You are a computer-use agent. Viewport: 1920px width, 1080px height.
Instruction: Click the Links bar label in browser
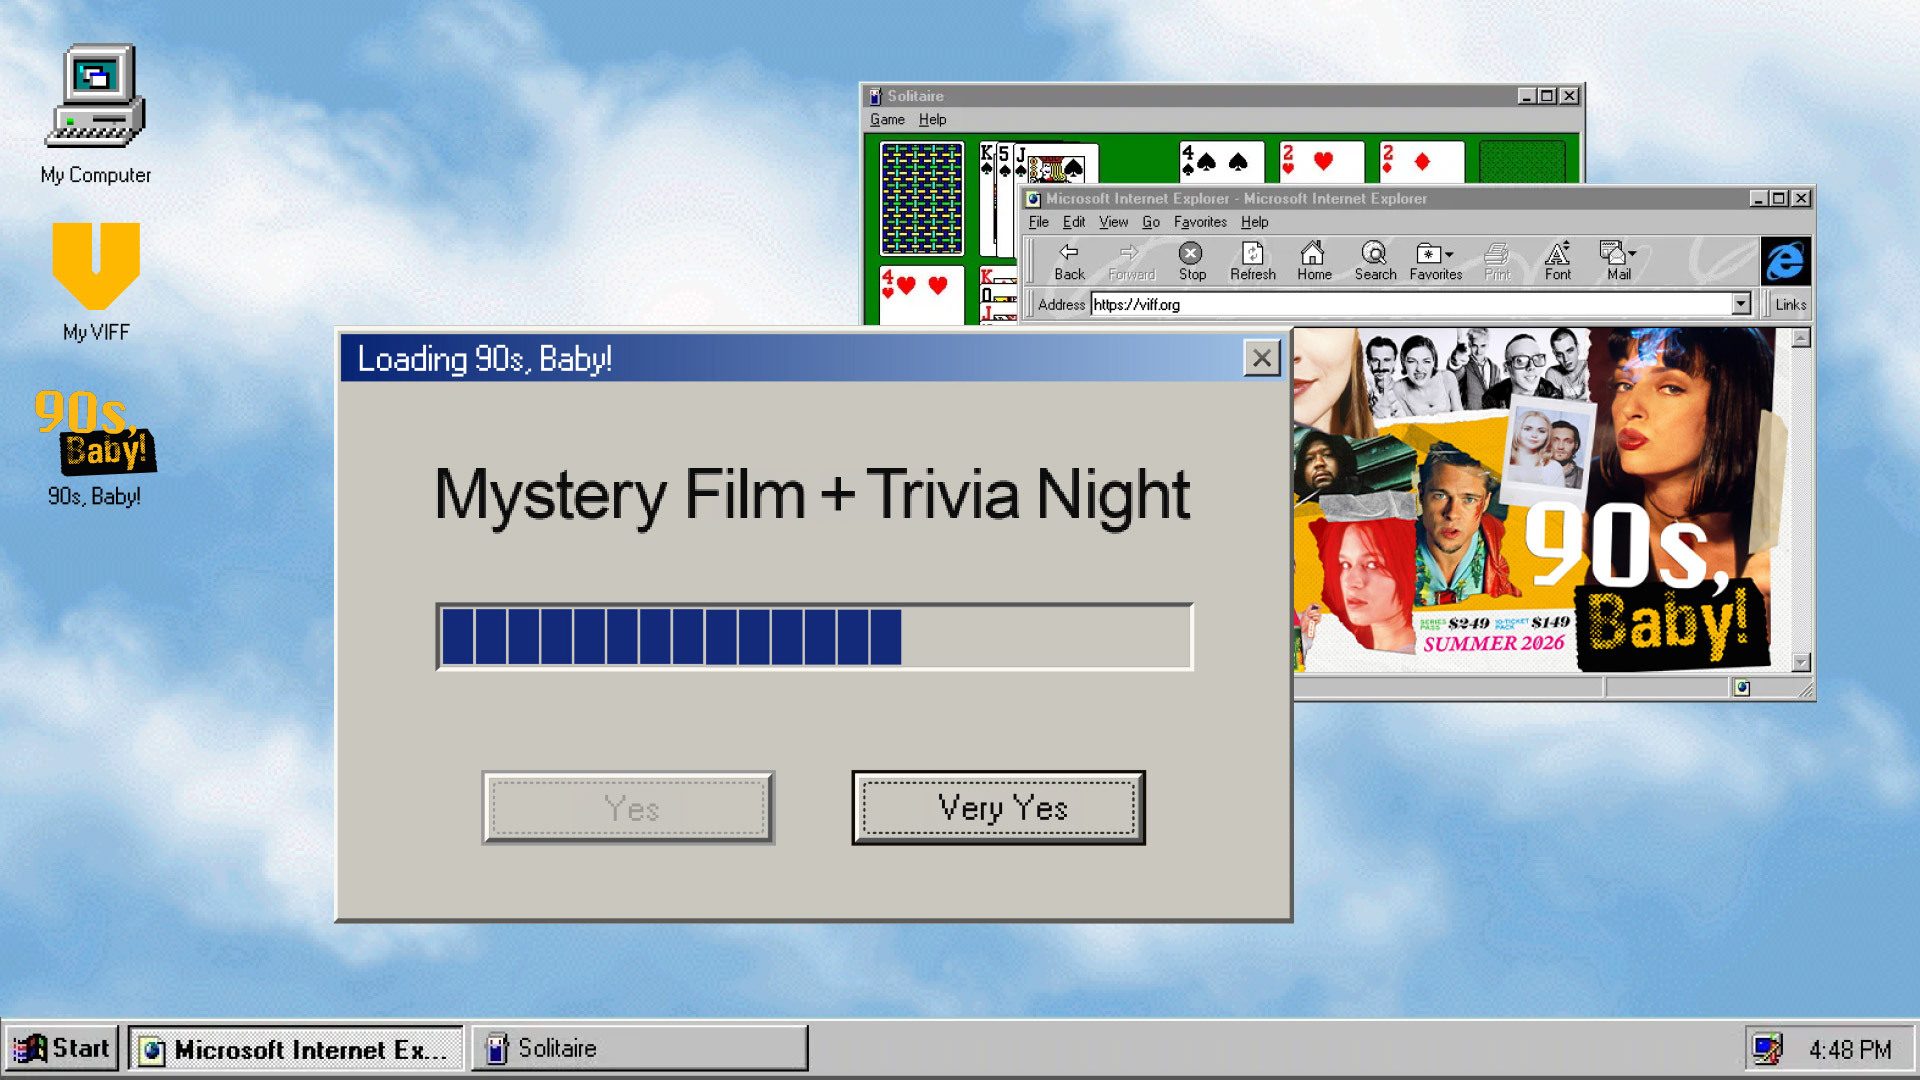tap(1790, 305)
